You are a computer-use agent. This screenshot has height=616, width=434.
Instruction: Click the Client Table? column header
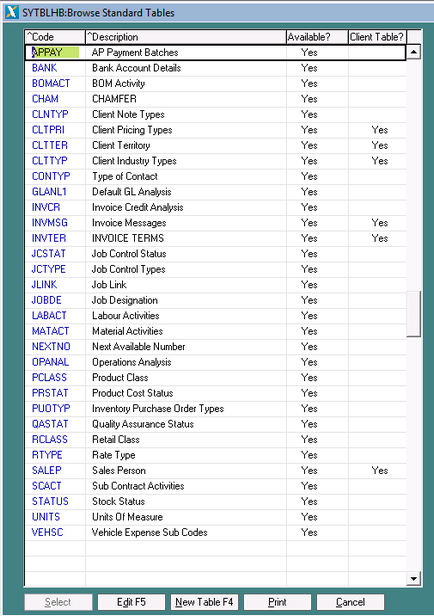click(x=377, y=37)
